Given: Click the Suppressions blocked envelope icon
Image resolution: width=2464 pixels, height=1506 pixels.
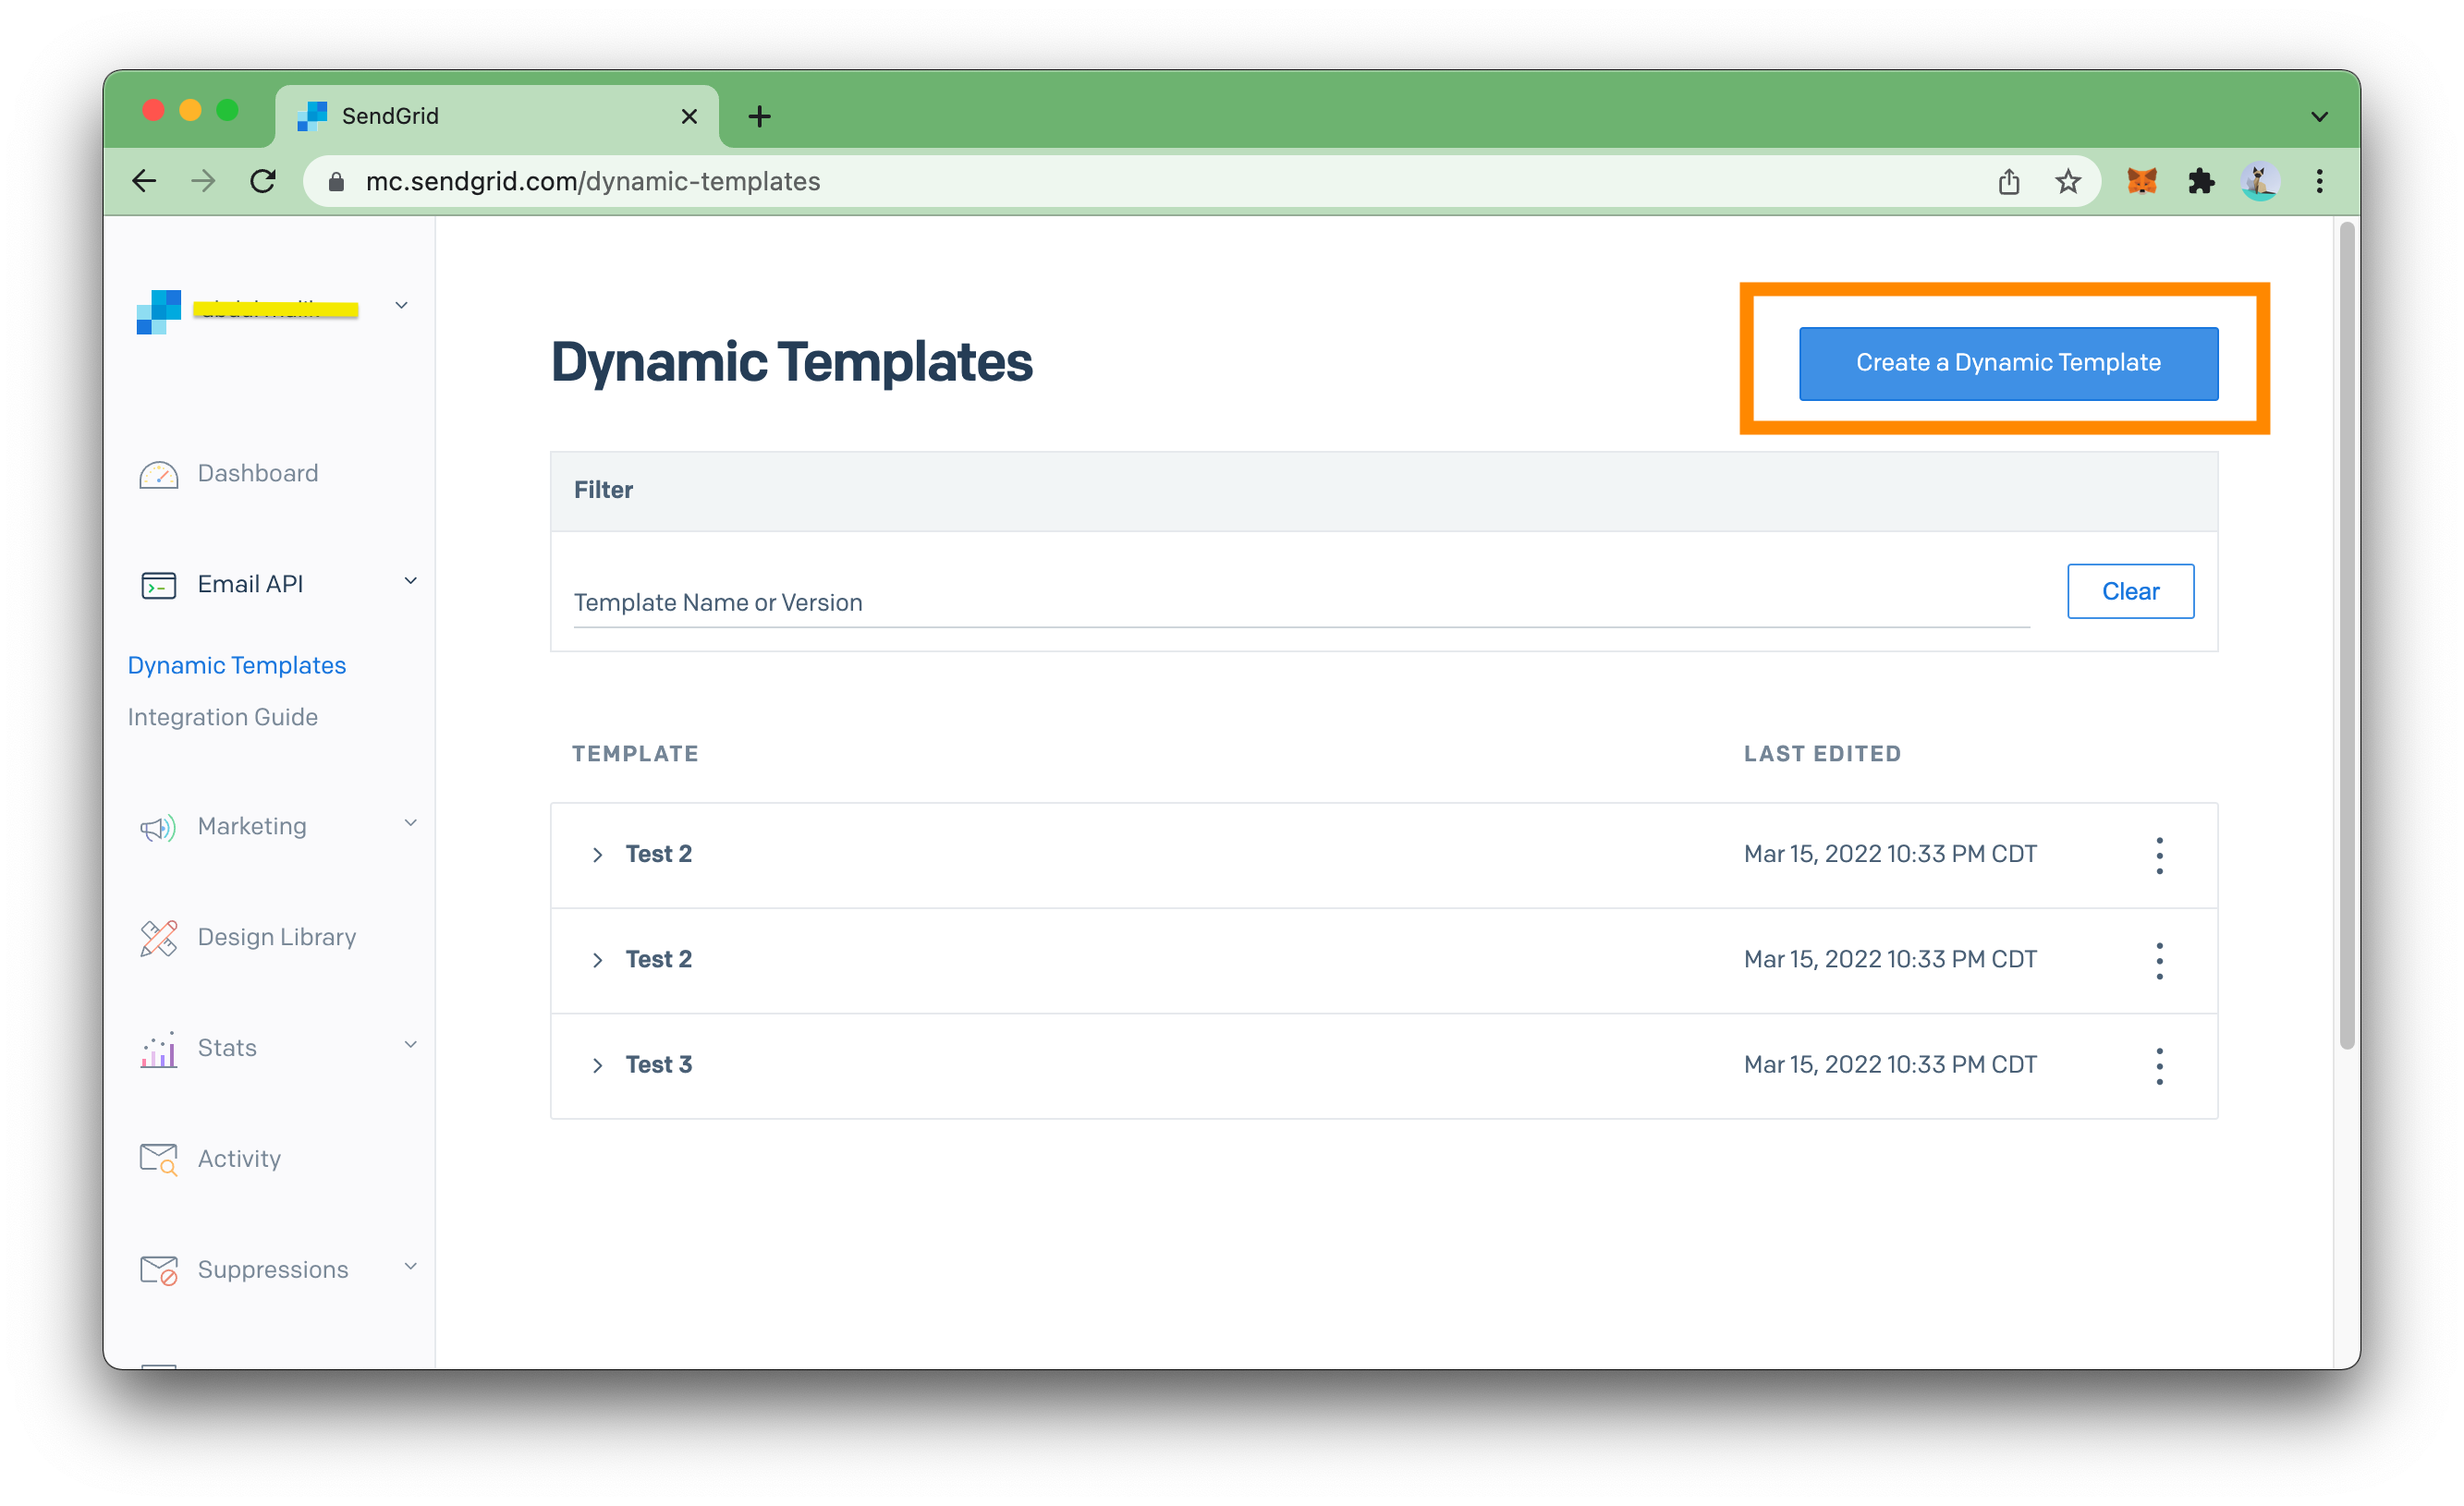Looking at the screenshot, I should click(x=158, y=1270).
